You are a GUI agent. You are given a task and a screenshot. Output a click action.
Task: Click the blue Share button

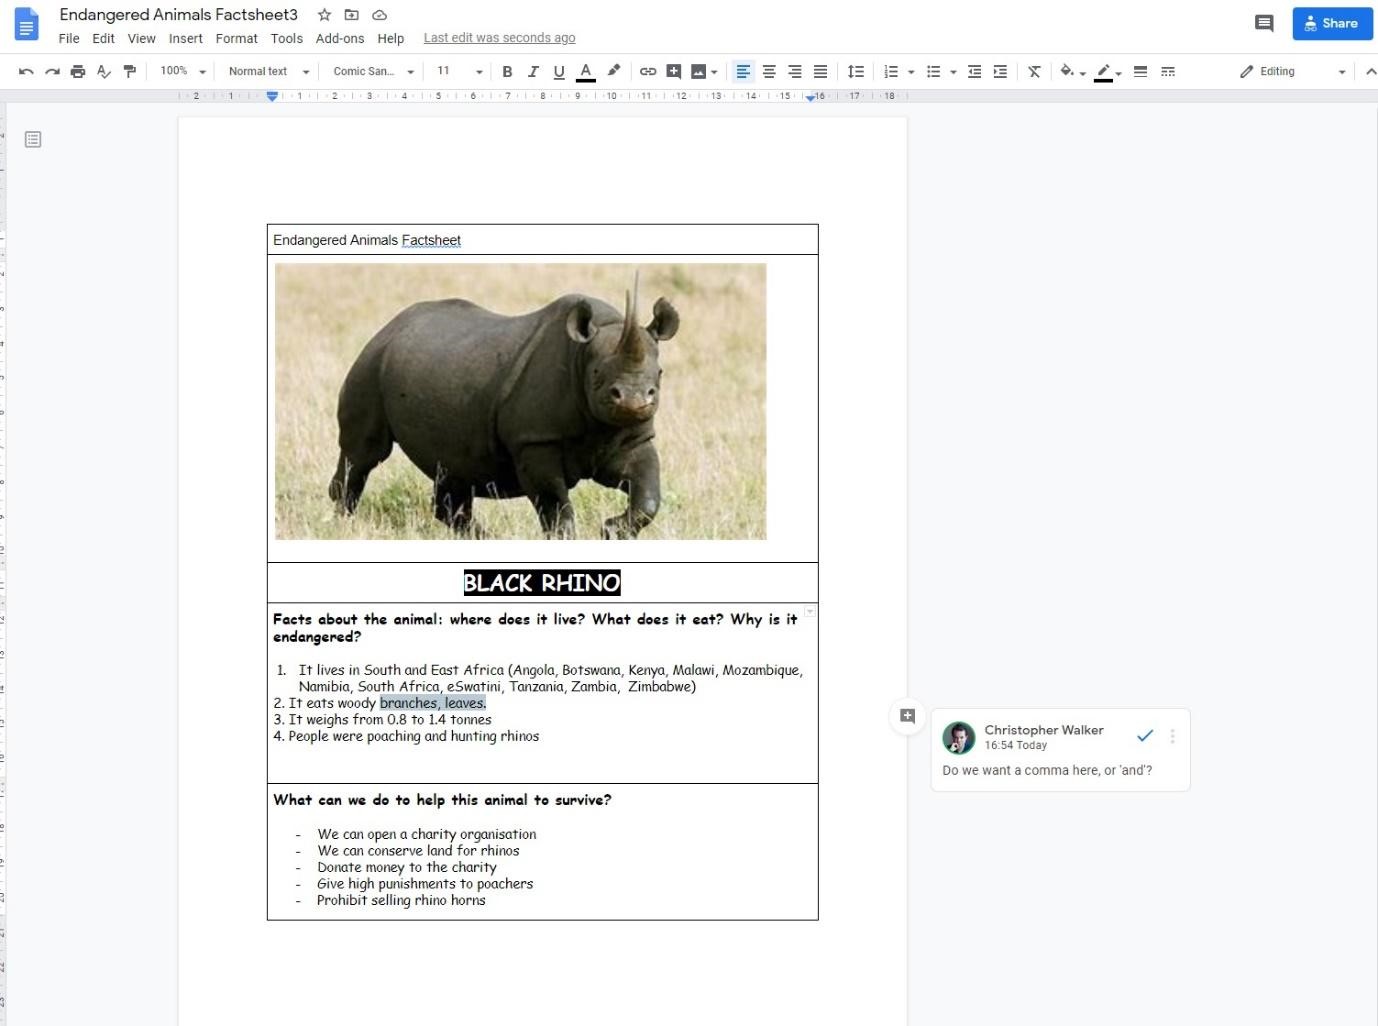point(1332,23)
